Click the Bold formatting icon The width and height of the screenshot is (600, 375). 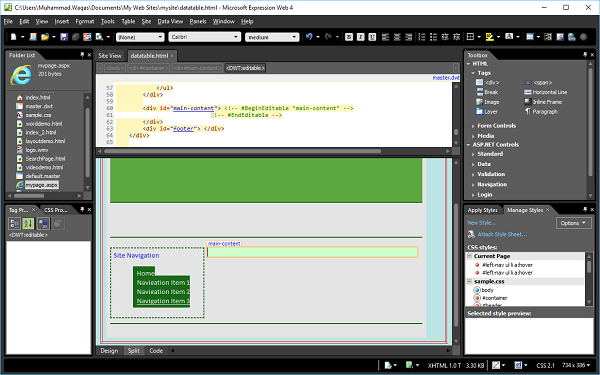point(349,37)
